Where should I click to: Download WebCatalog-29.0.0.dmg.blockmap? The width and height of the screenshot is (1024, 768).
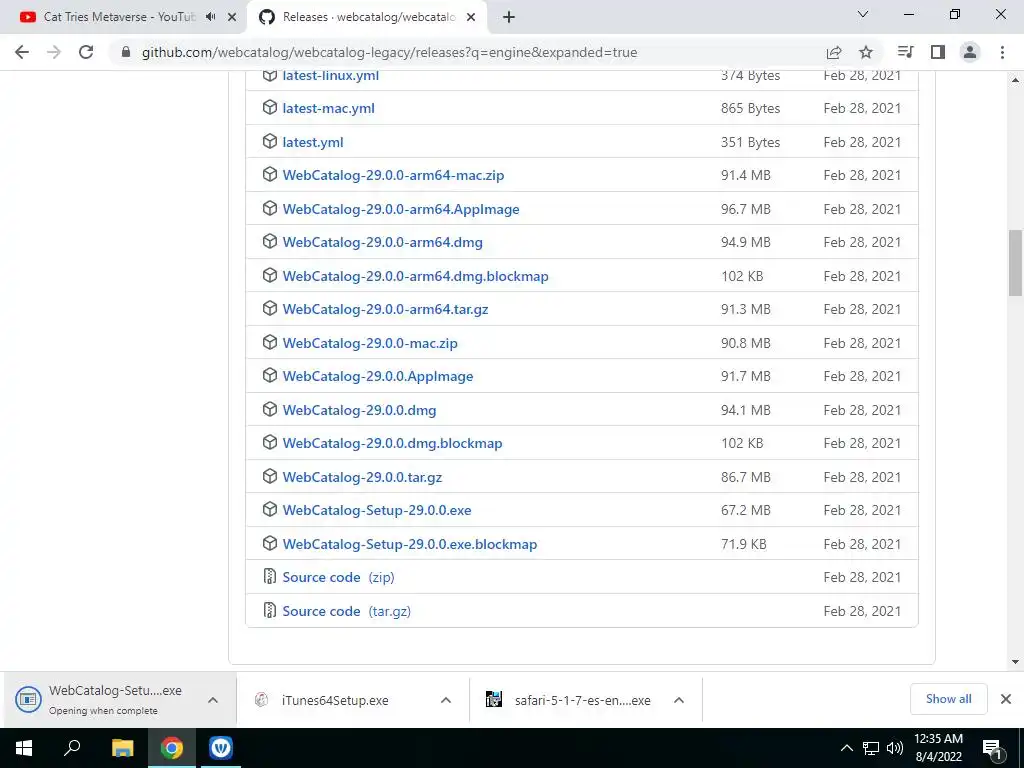[392, 443]
